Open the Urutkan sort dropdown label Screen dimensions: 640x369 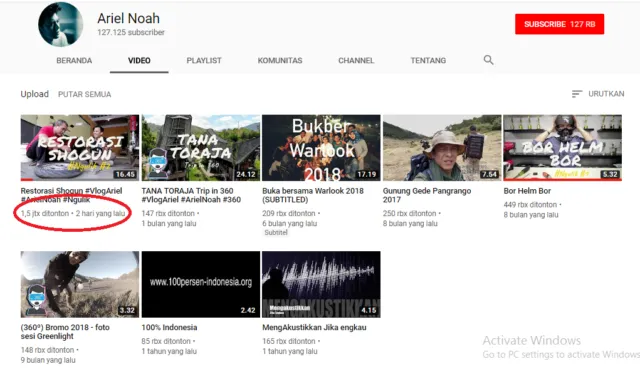pos(606,94)
